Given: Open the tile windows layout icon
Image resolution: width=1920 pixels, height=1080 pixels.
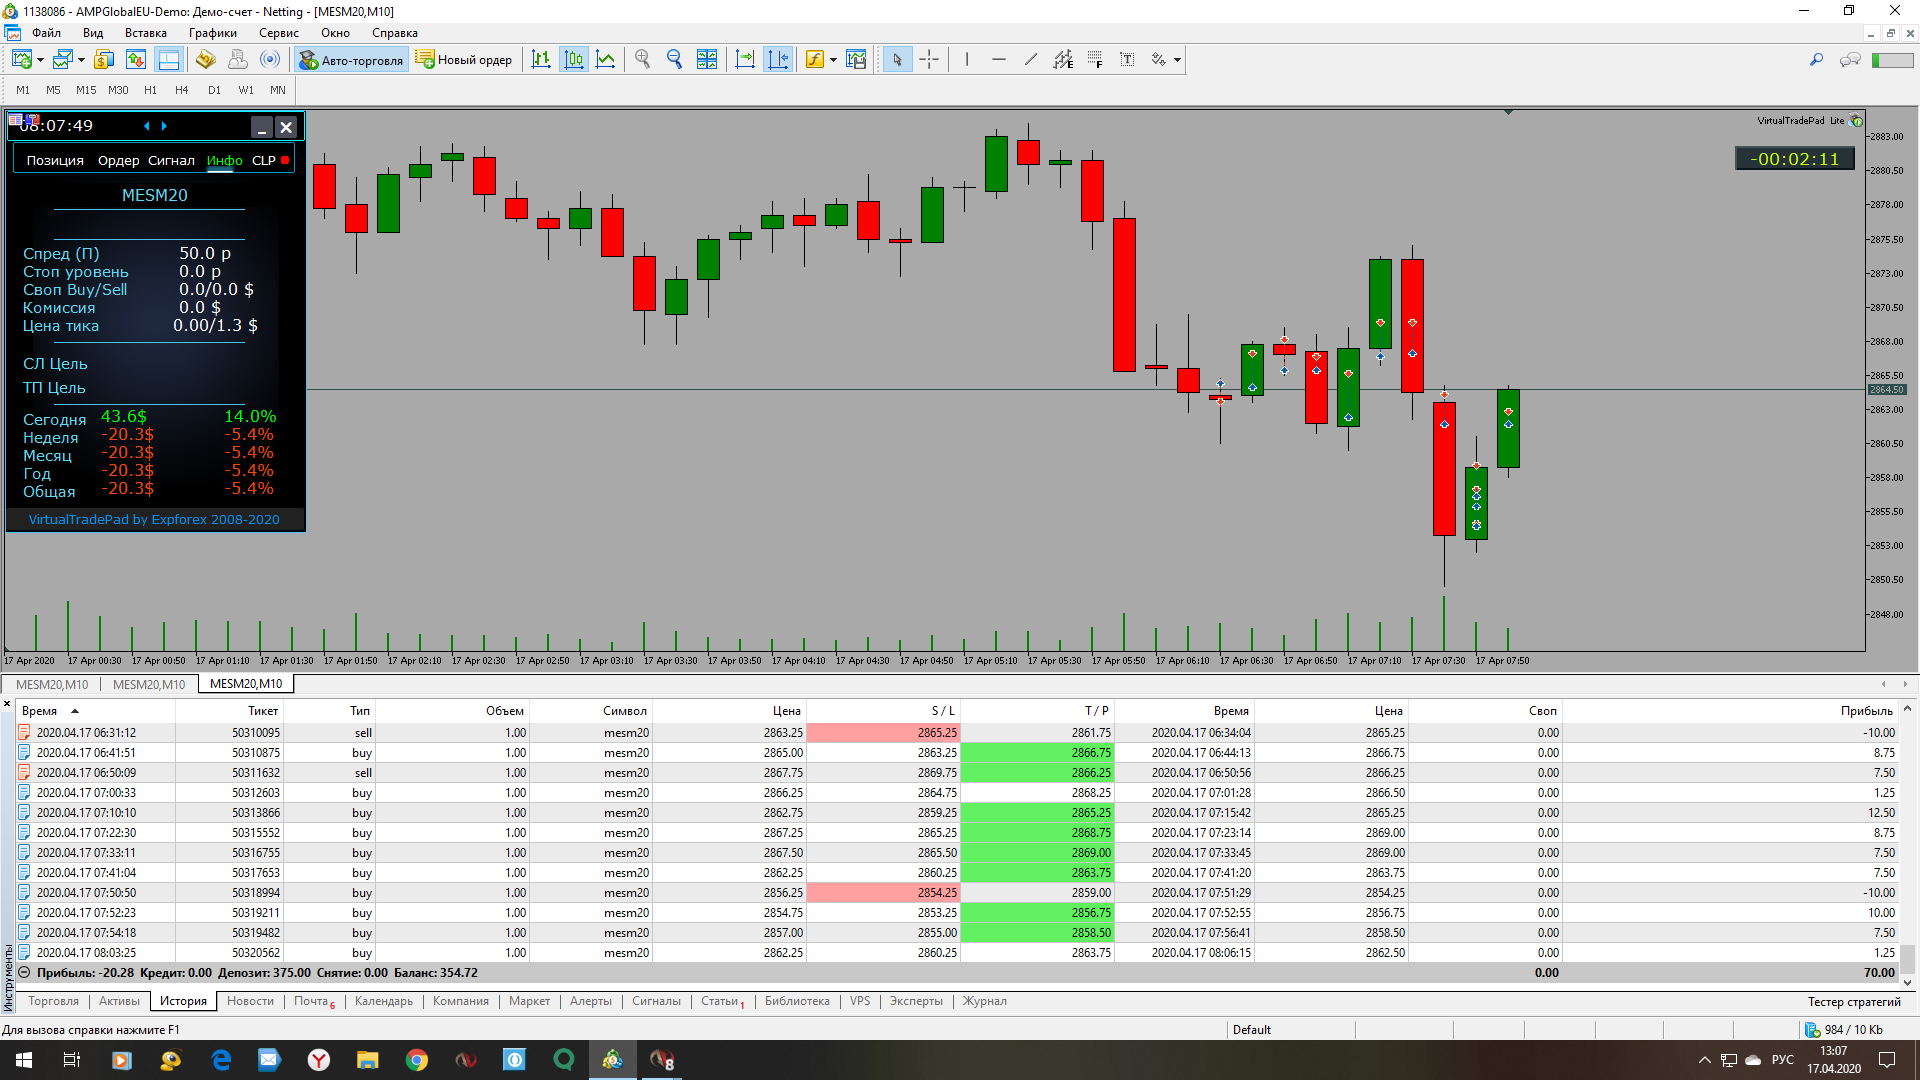Looking at the screenshot, I should [707, 60].
